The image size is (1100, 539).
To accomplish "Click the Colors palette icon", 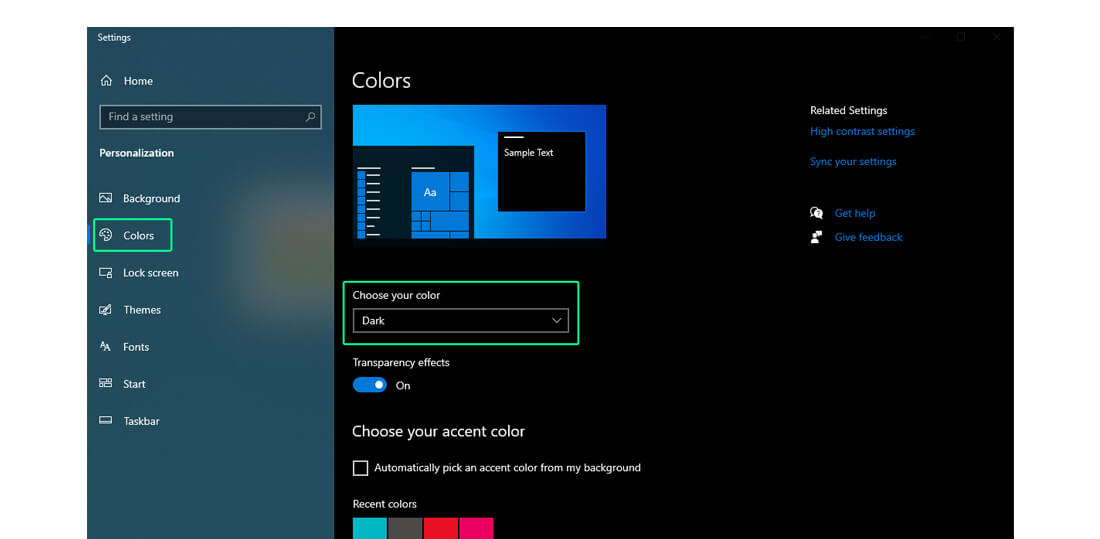I will pyautogui.click(x=106, y=235).
